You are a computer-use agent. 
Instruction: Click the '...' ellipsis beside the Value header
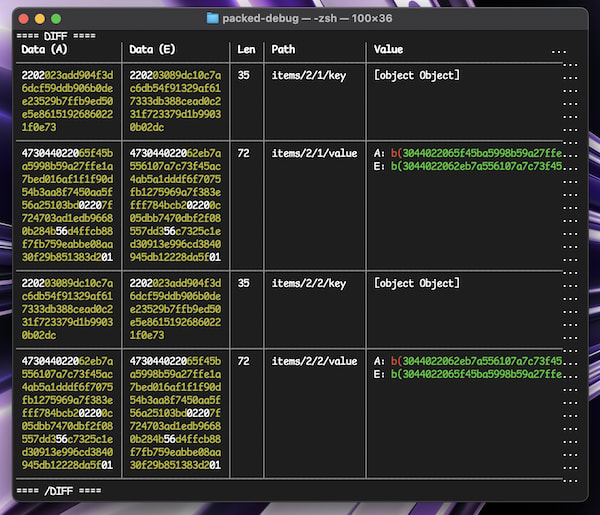coord(559,52)
